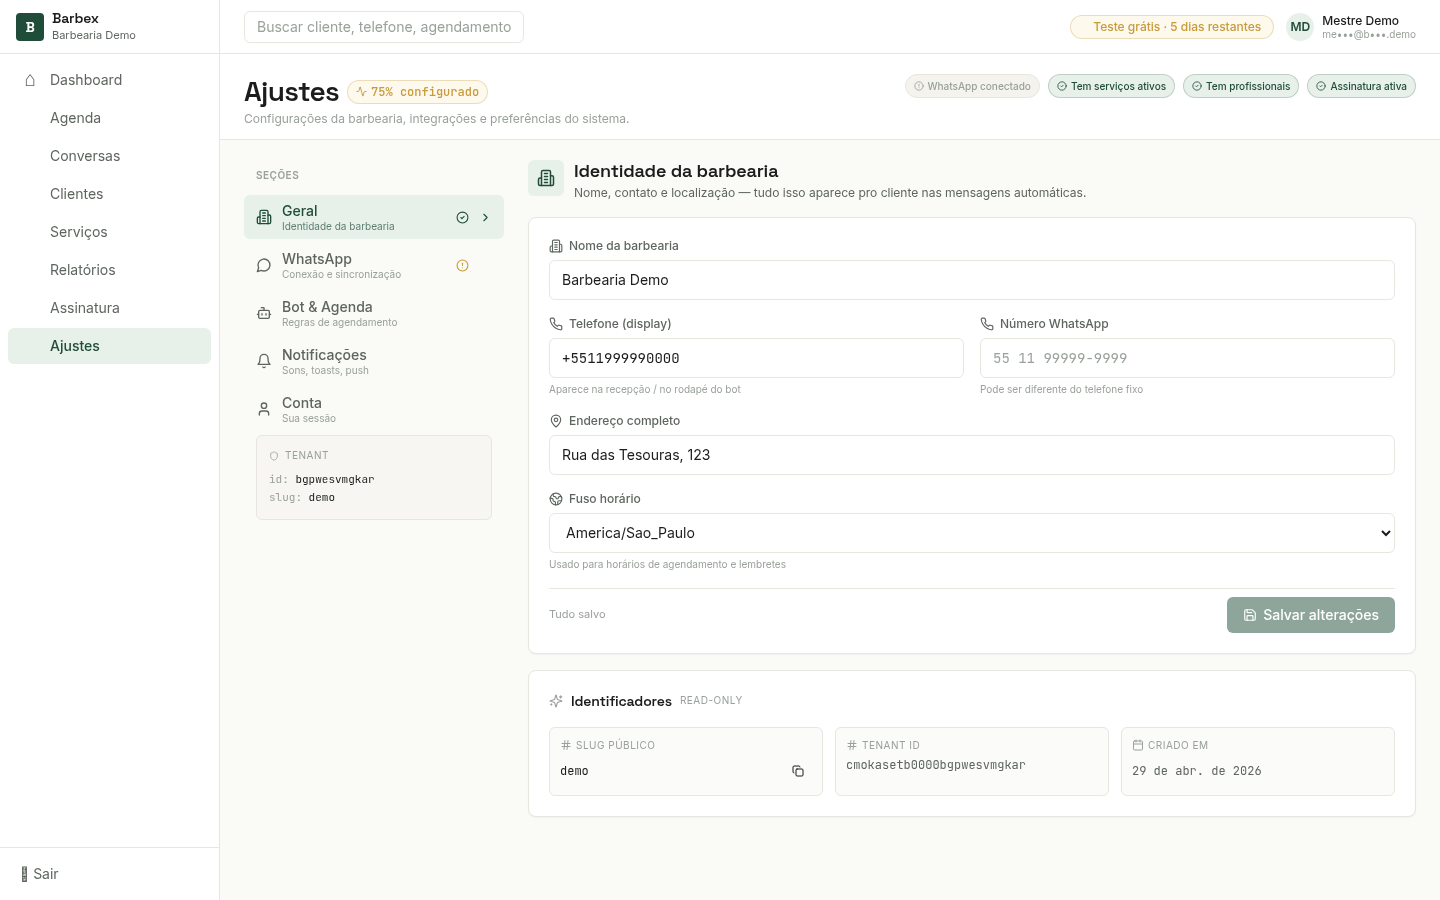The image size is (1440, 900).
Task: Click the globe icon next to Fuso horário
Action: 556,499
